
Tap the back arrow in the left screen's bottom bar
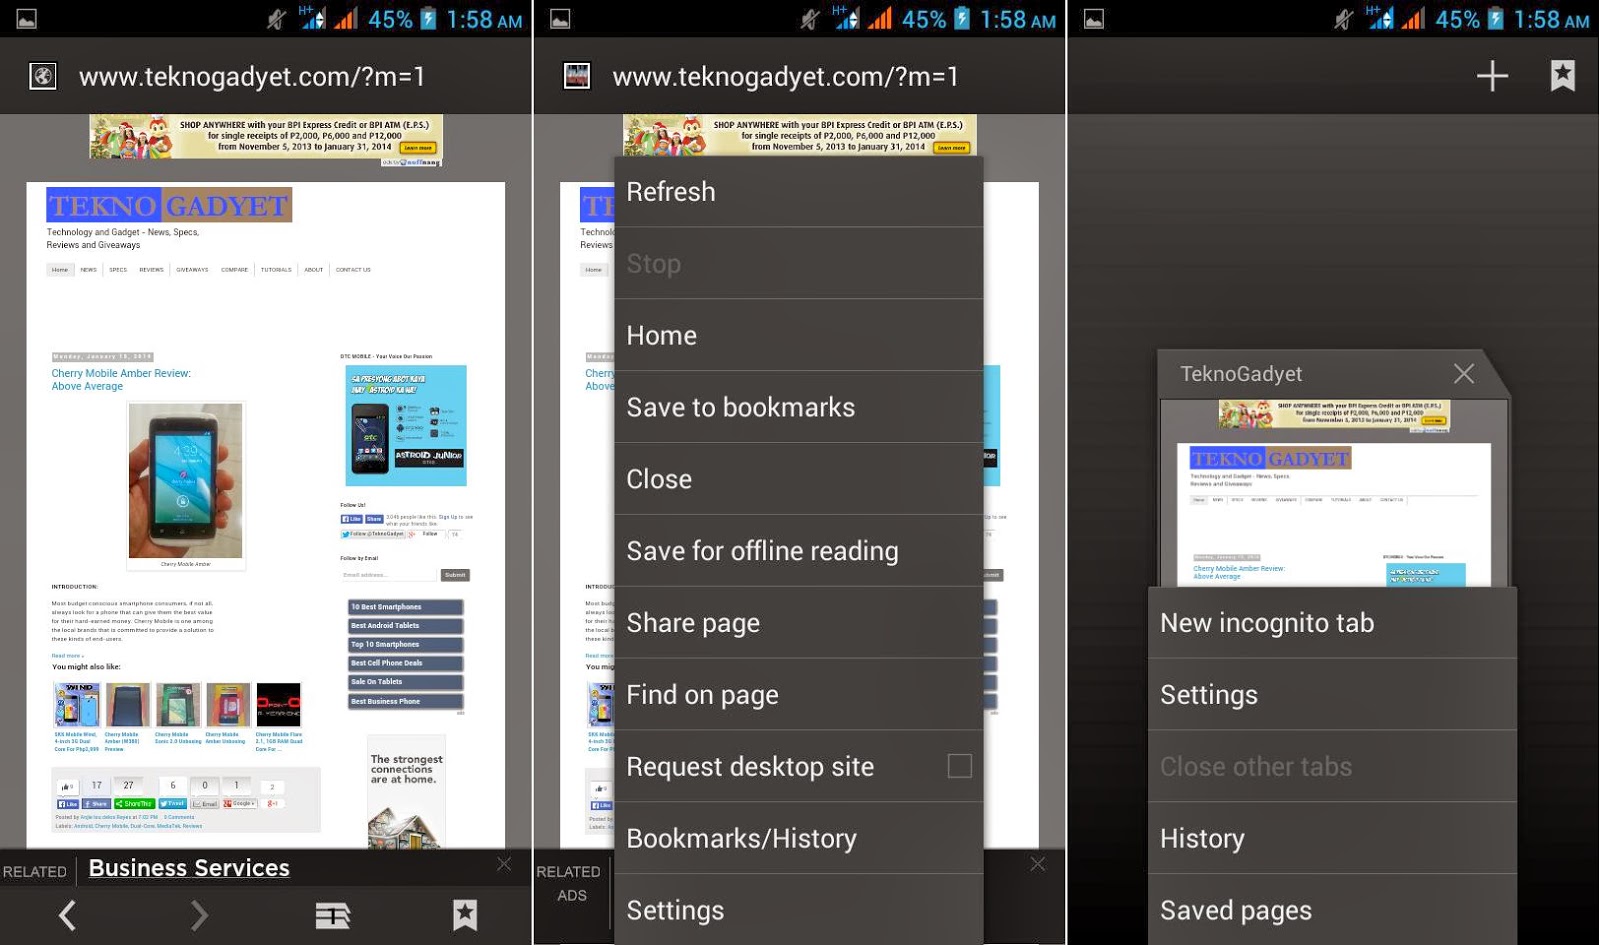tap(67, 915)
